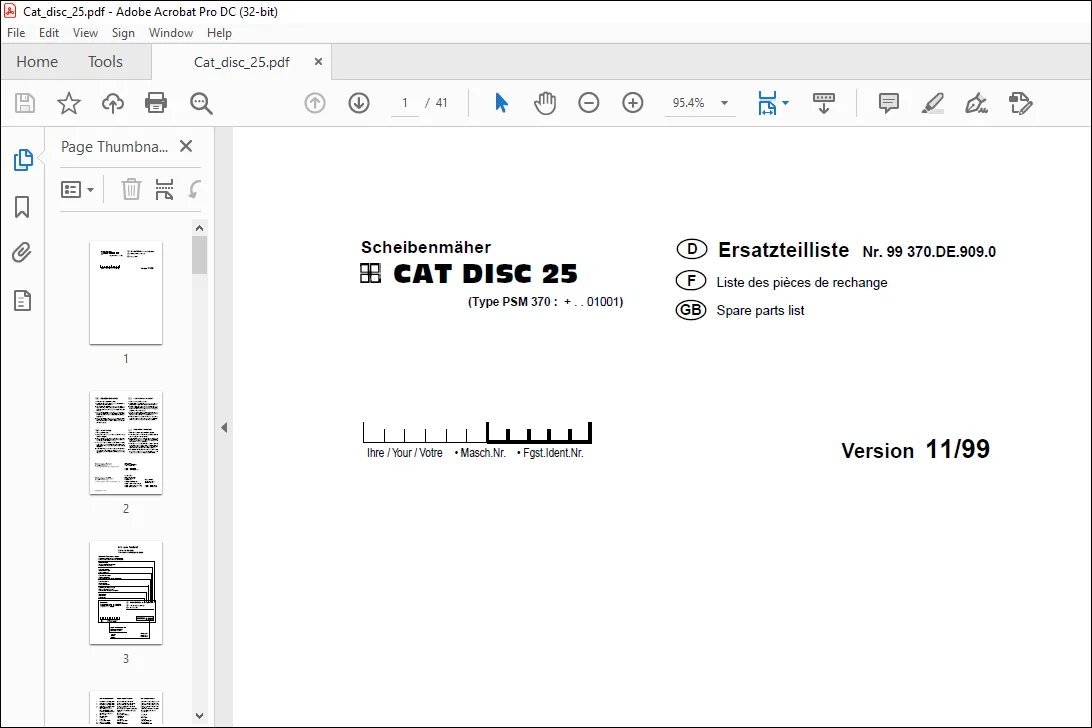Image resolution: width=1092 pixels, height=728 pixels.
Task: Upload file to Document Cloud
Action: [x=113, y=103]
